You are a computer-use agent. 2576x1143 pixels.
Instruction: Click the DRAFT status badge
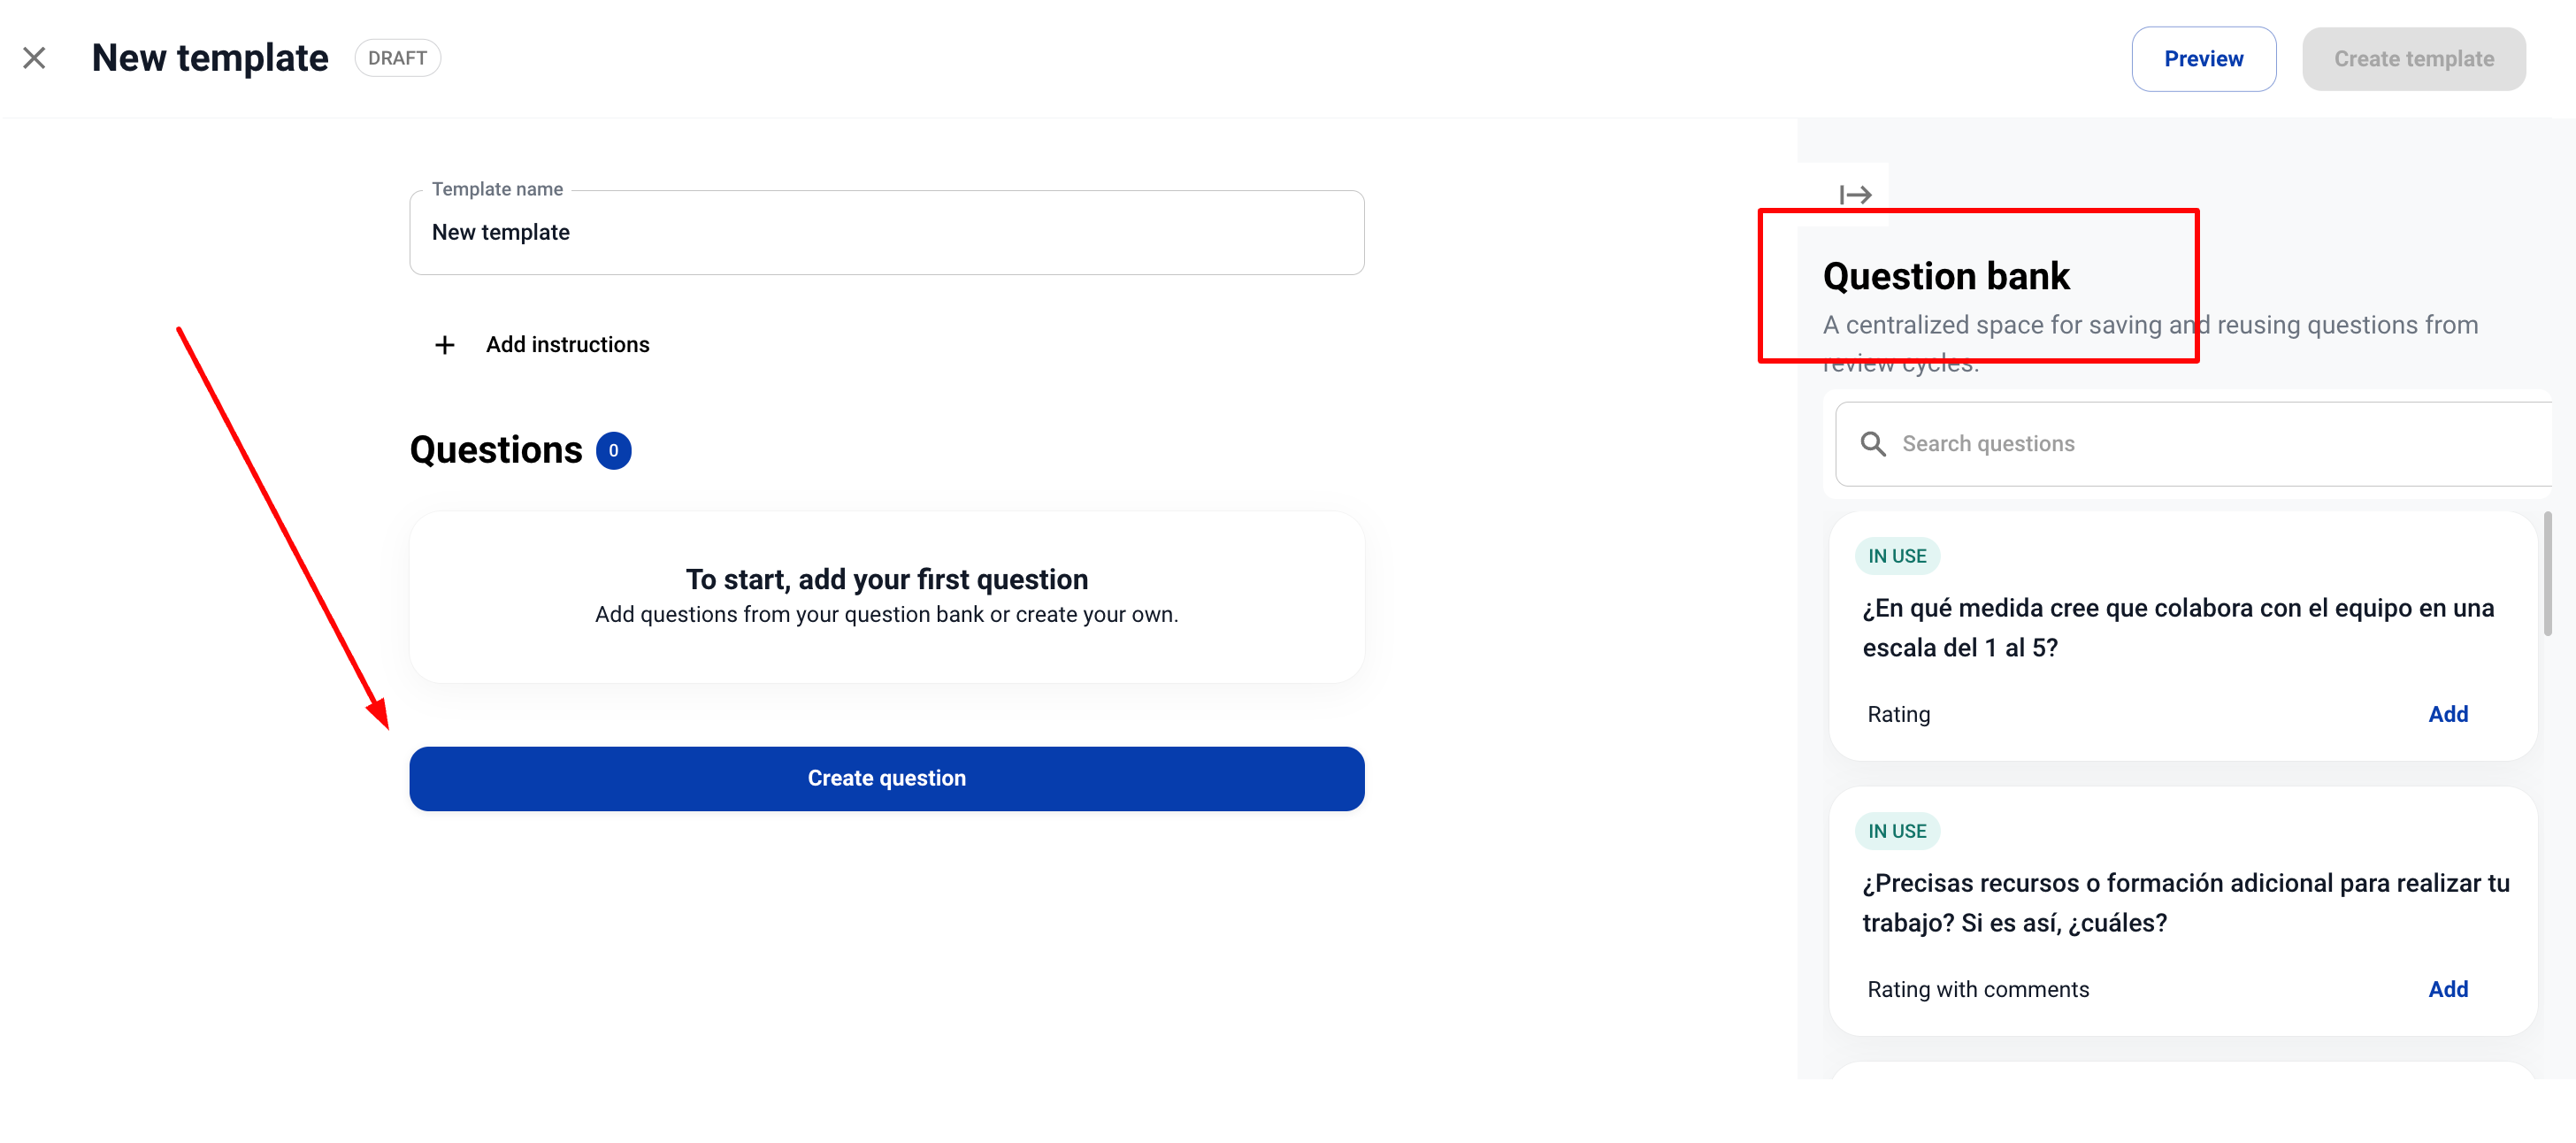397,58
